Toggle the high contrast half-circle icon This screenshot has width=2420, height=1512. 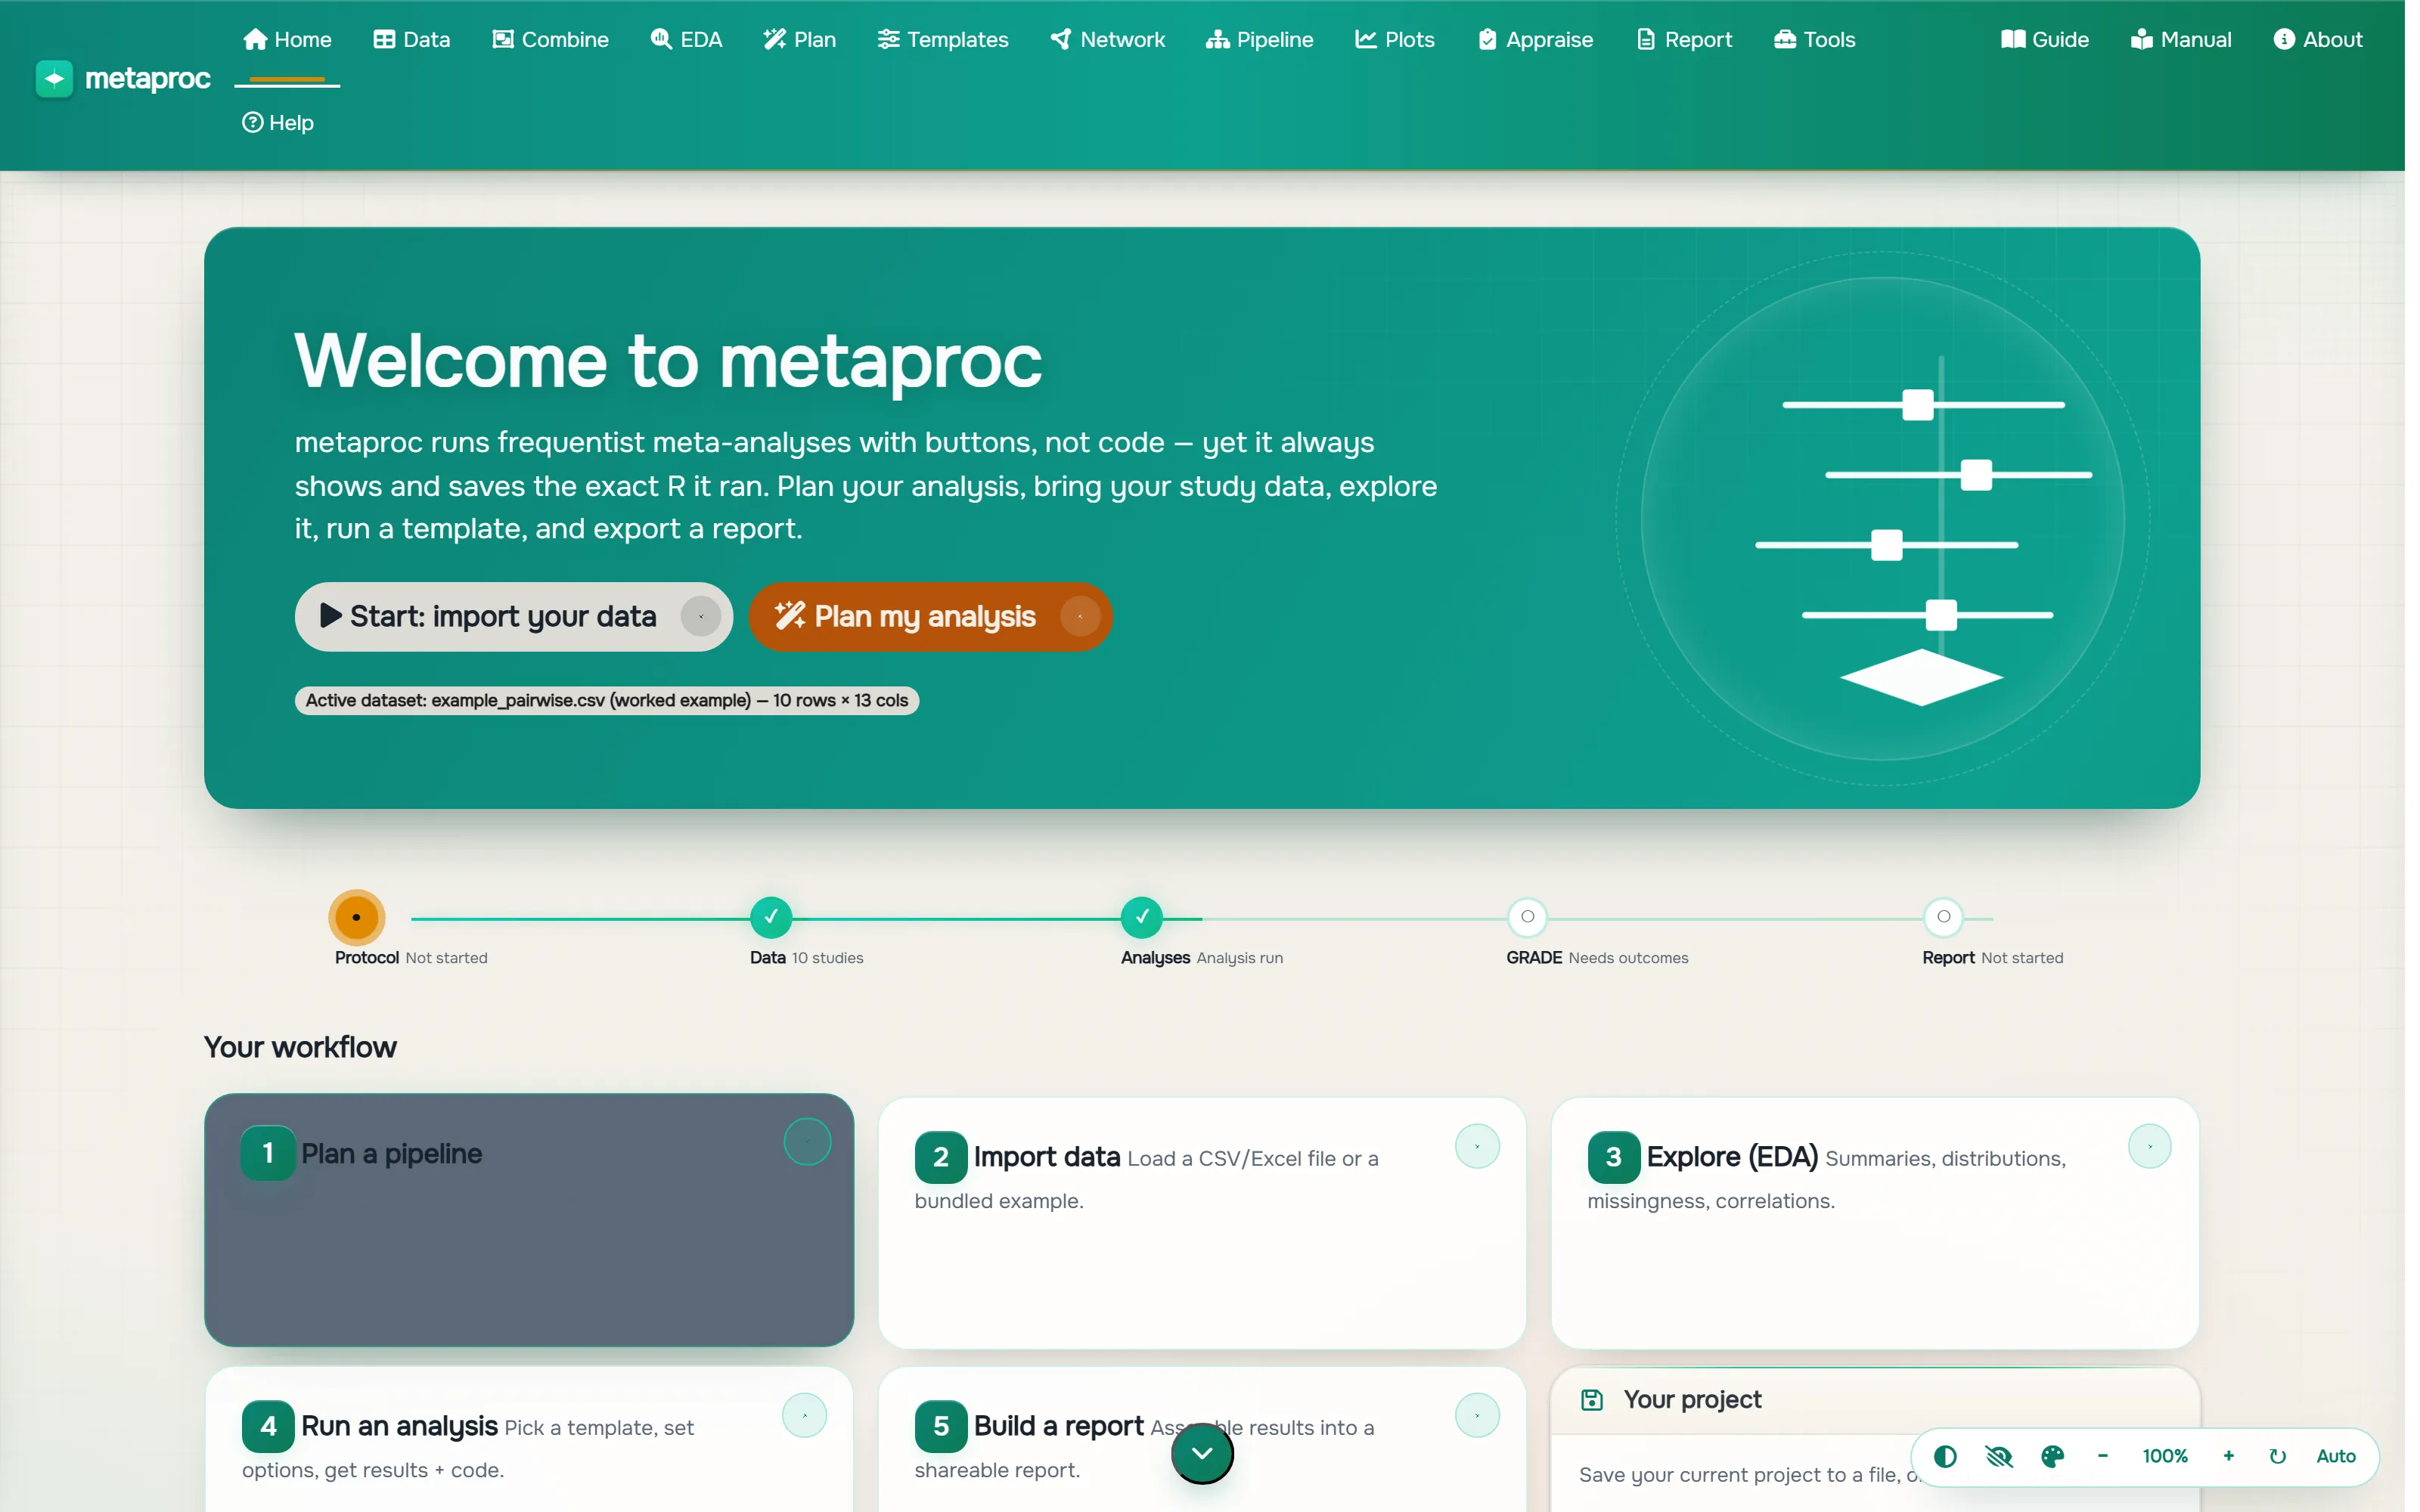1945,1456
